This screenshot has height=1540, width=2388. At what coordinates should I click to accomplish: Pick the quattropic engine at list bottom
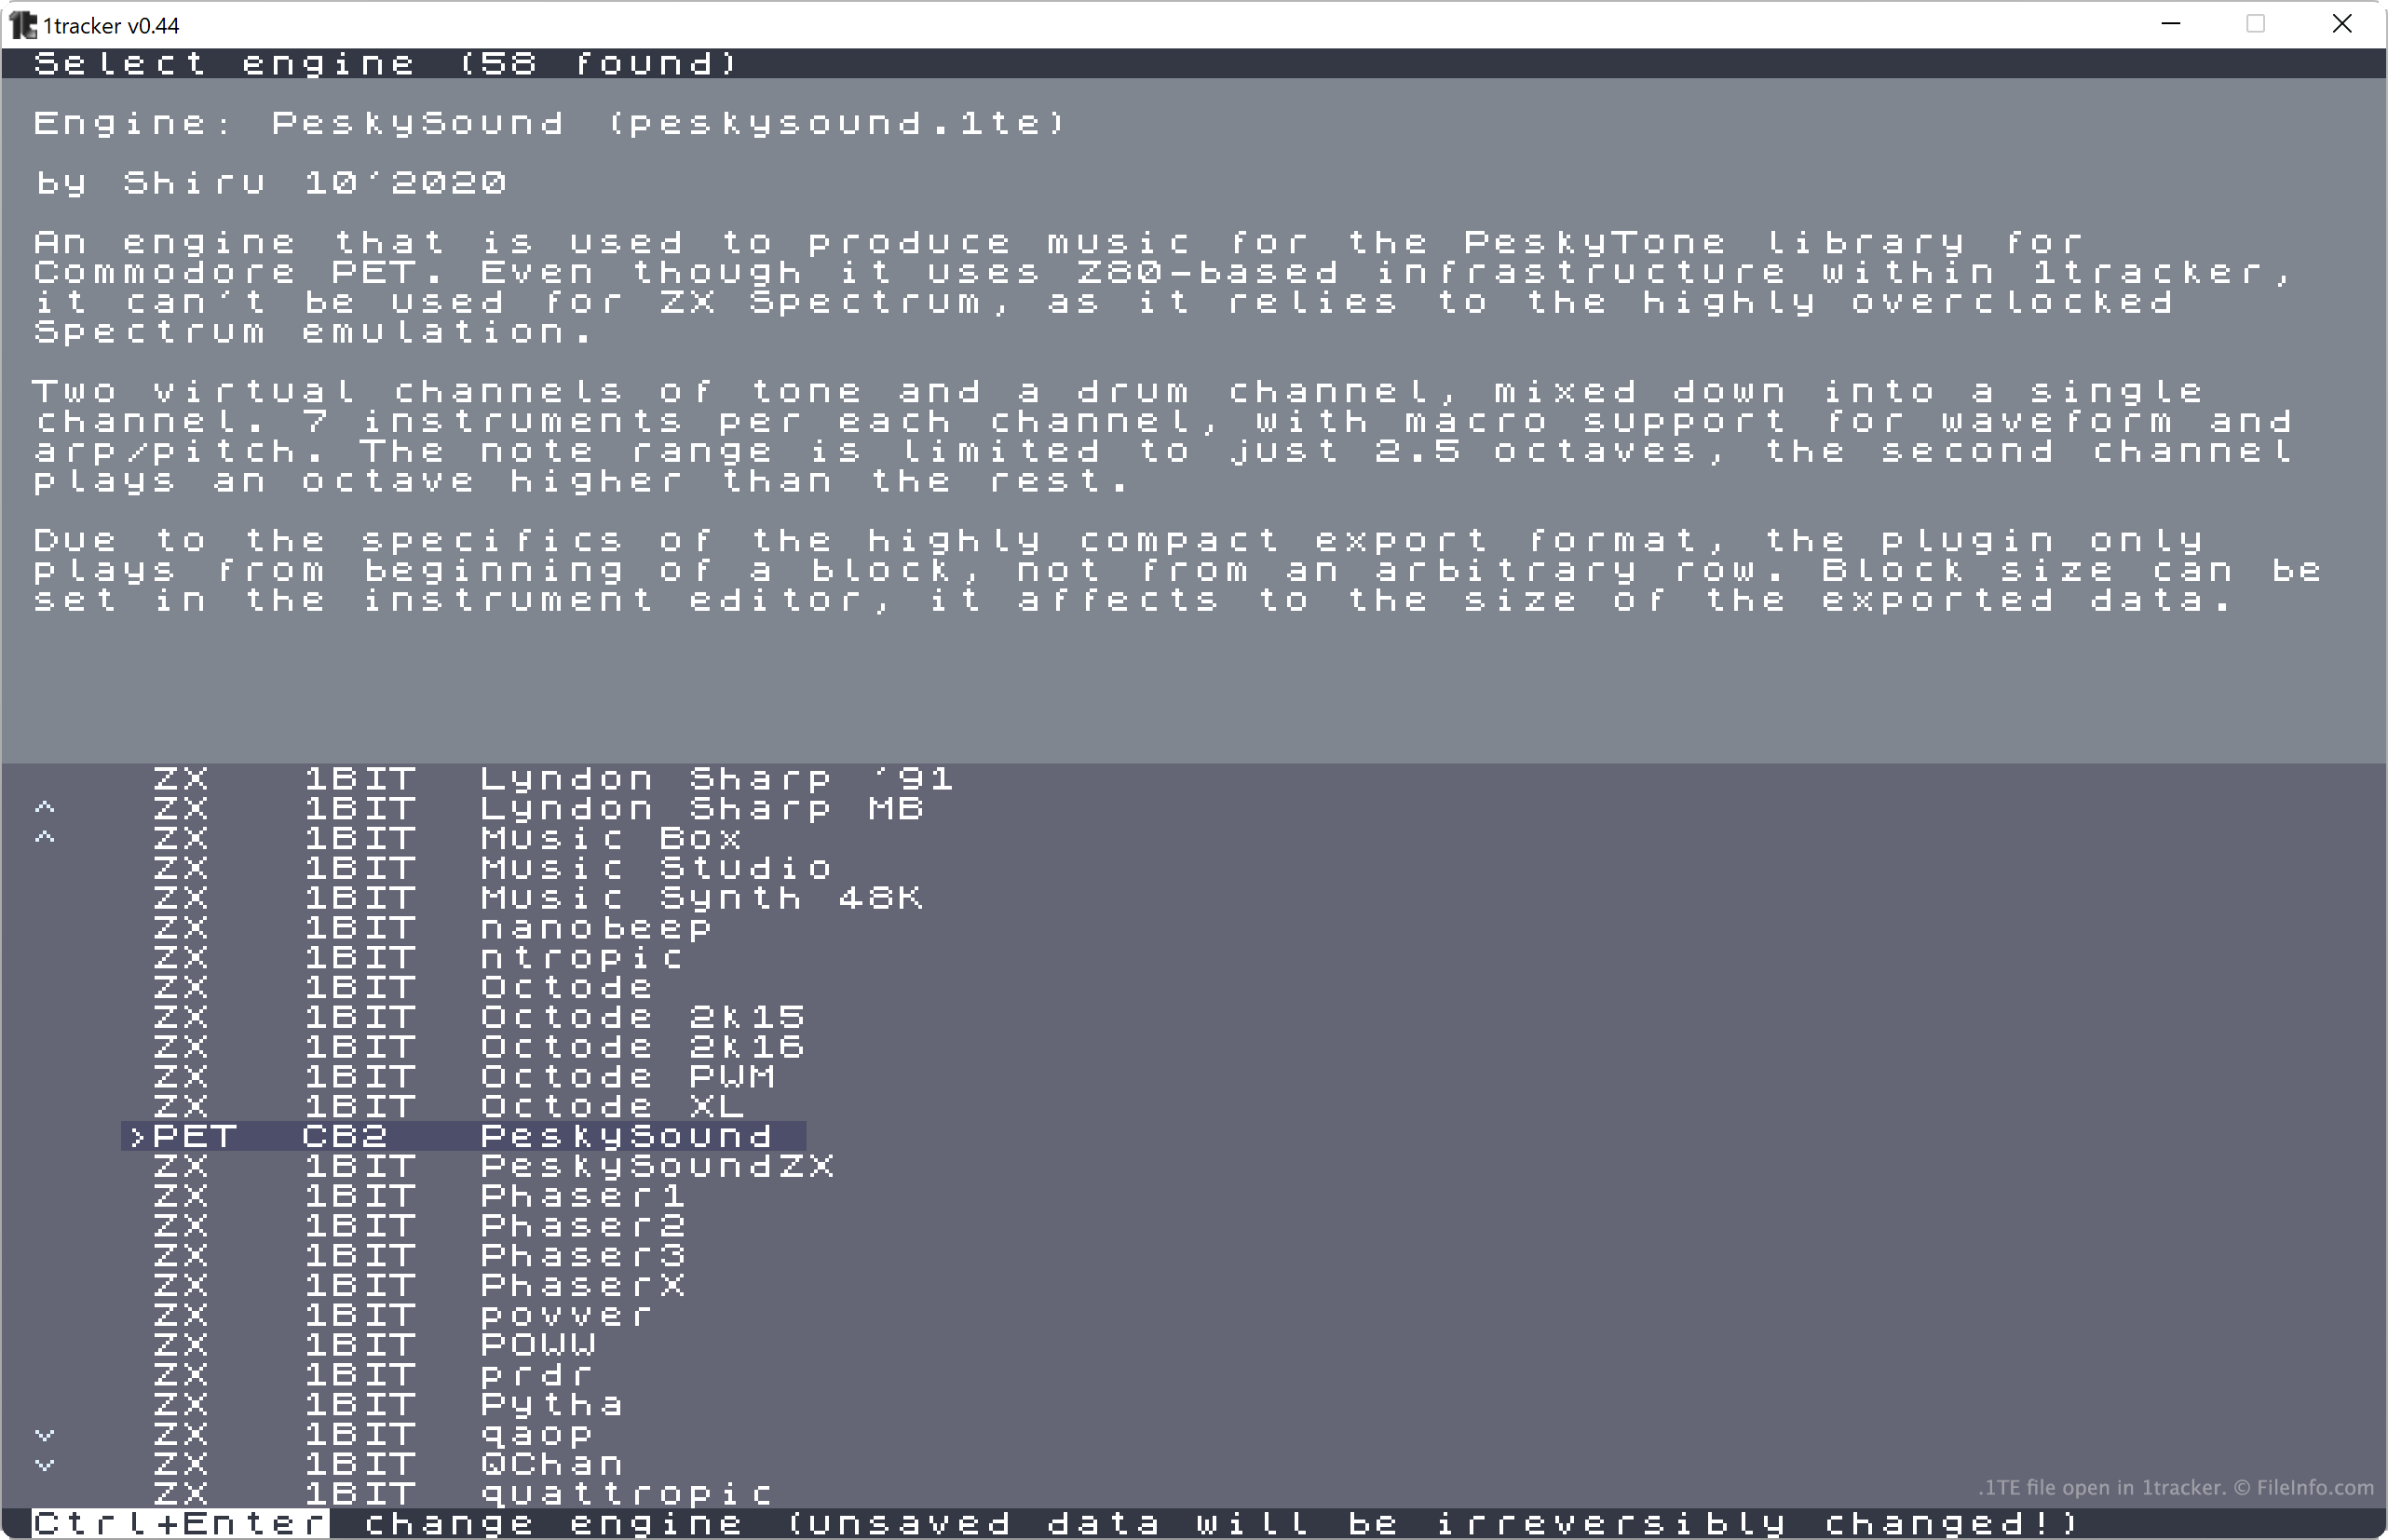point(463,1494)
